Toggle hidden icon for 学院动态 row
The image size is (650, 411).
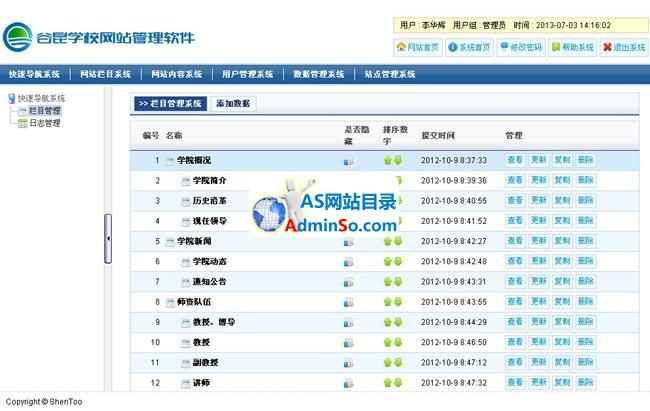tap(349, 262)
